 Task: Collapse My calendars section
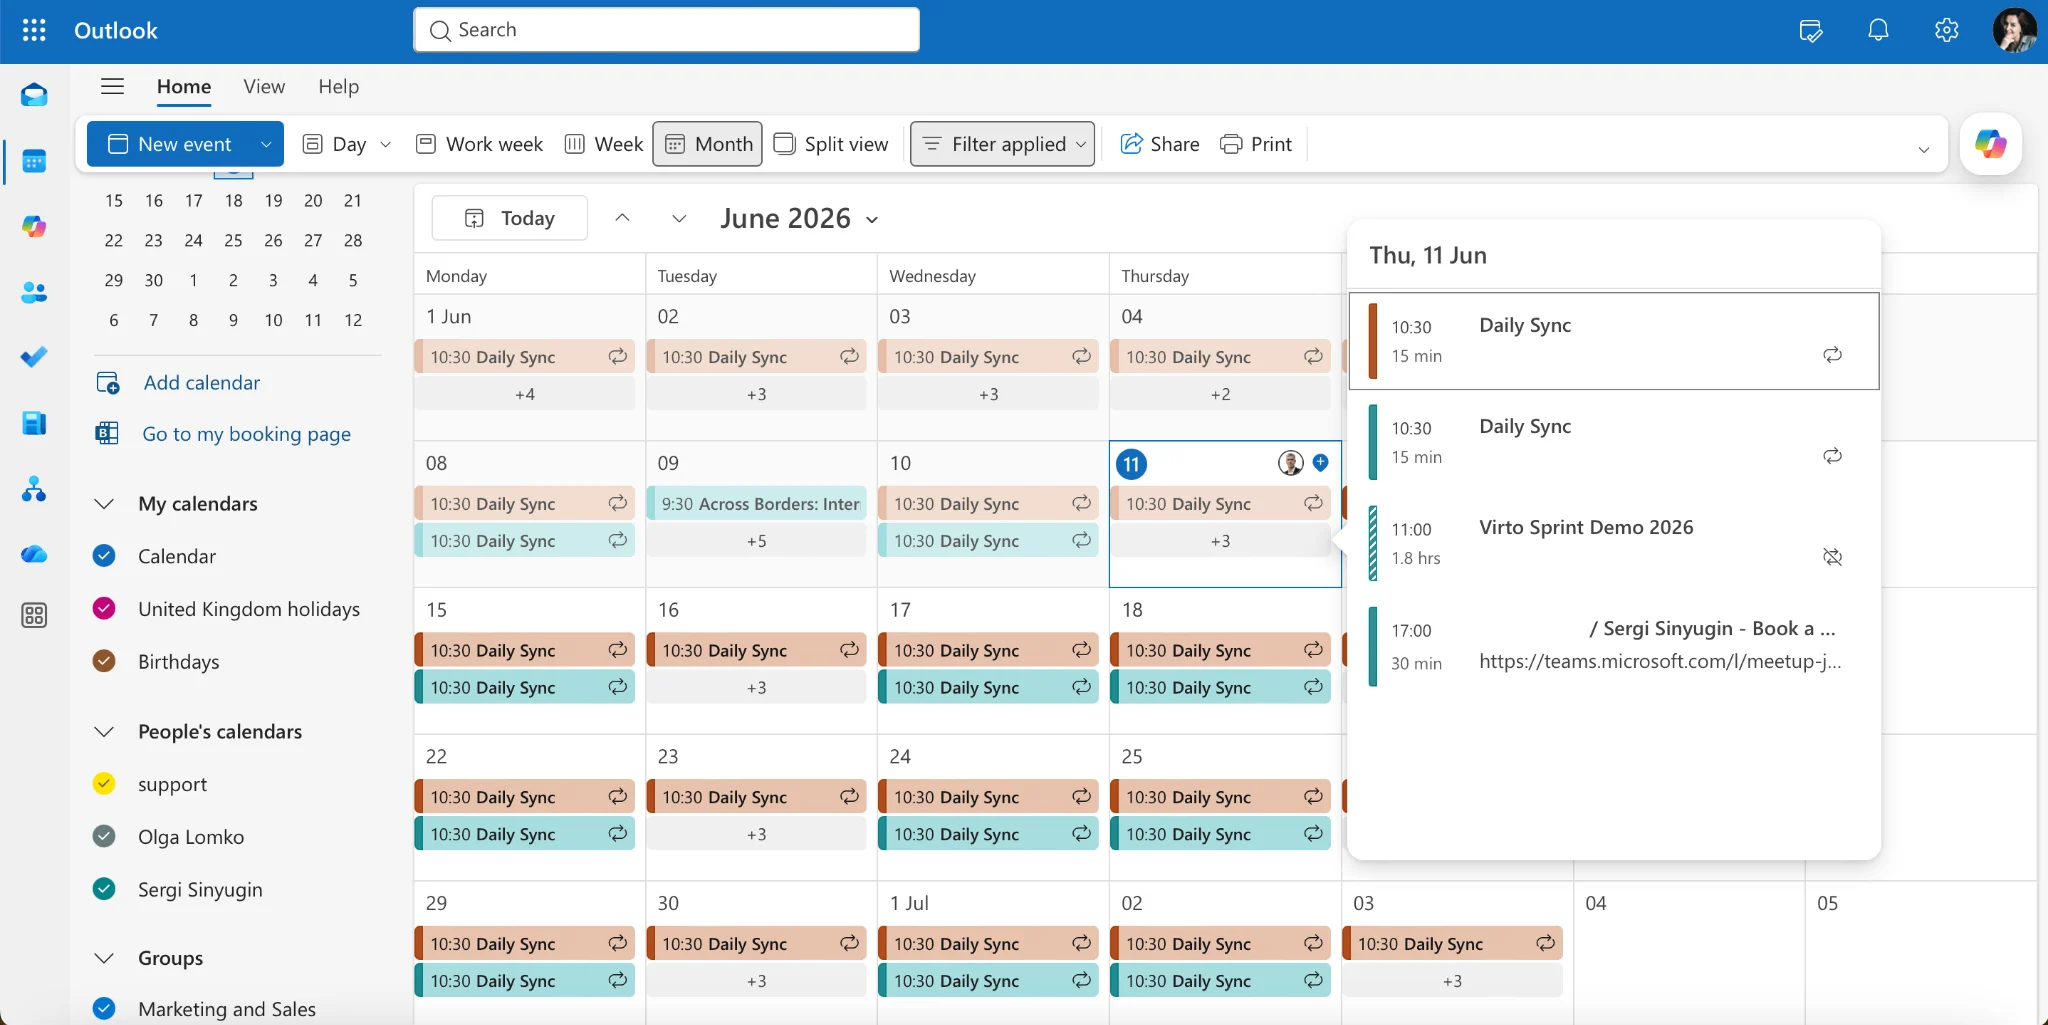(x=104, y=503)
